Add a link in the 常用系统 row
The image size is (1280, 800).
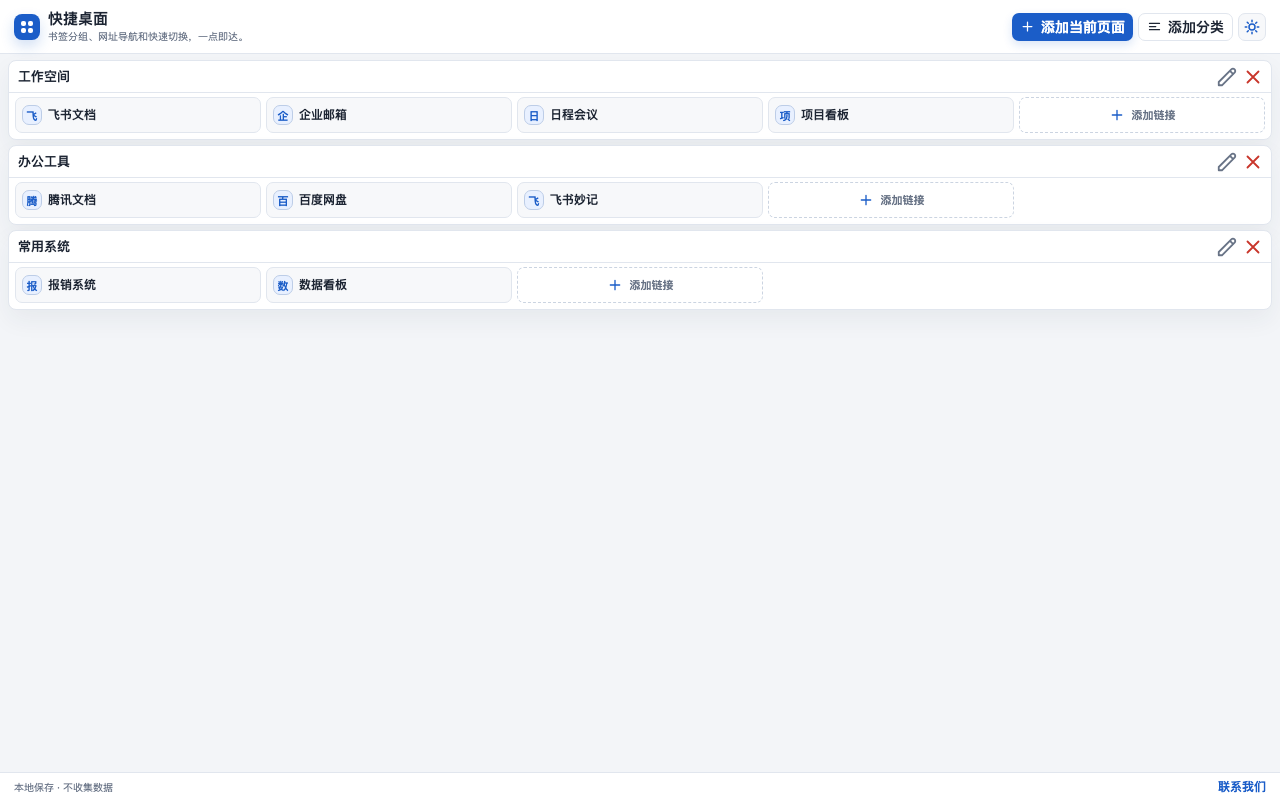click(x=640, y=285)
